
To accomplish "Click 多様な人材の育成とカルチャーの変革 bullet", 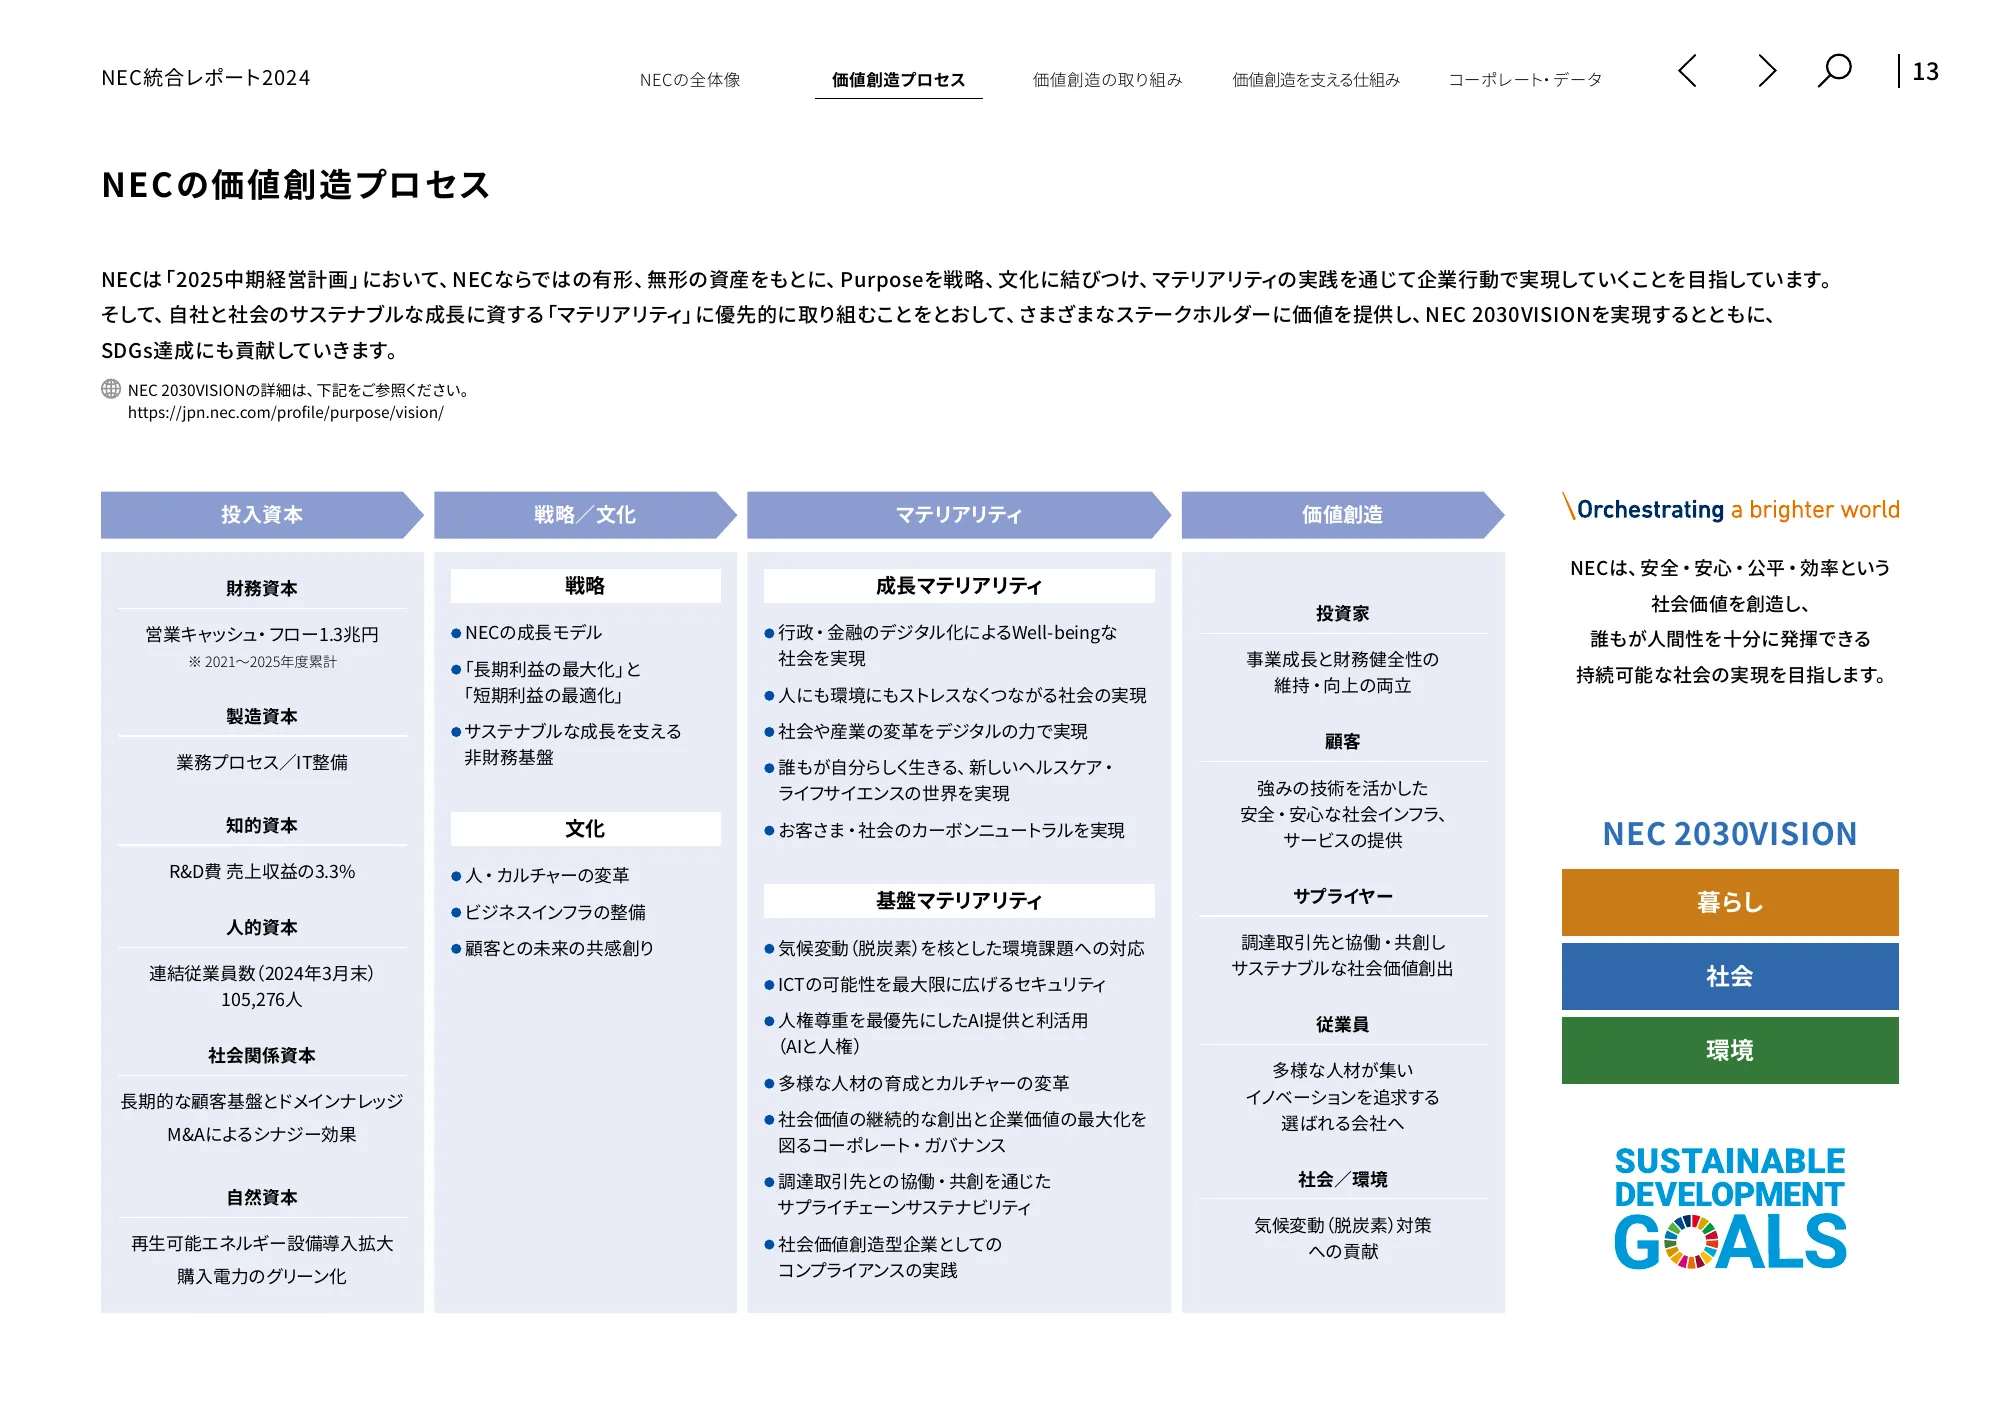I will 918,1083.
